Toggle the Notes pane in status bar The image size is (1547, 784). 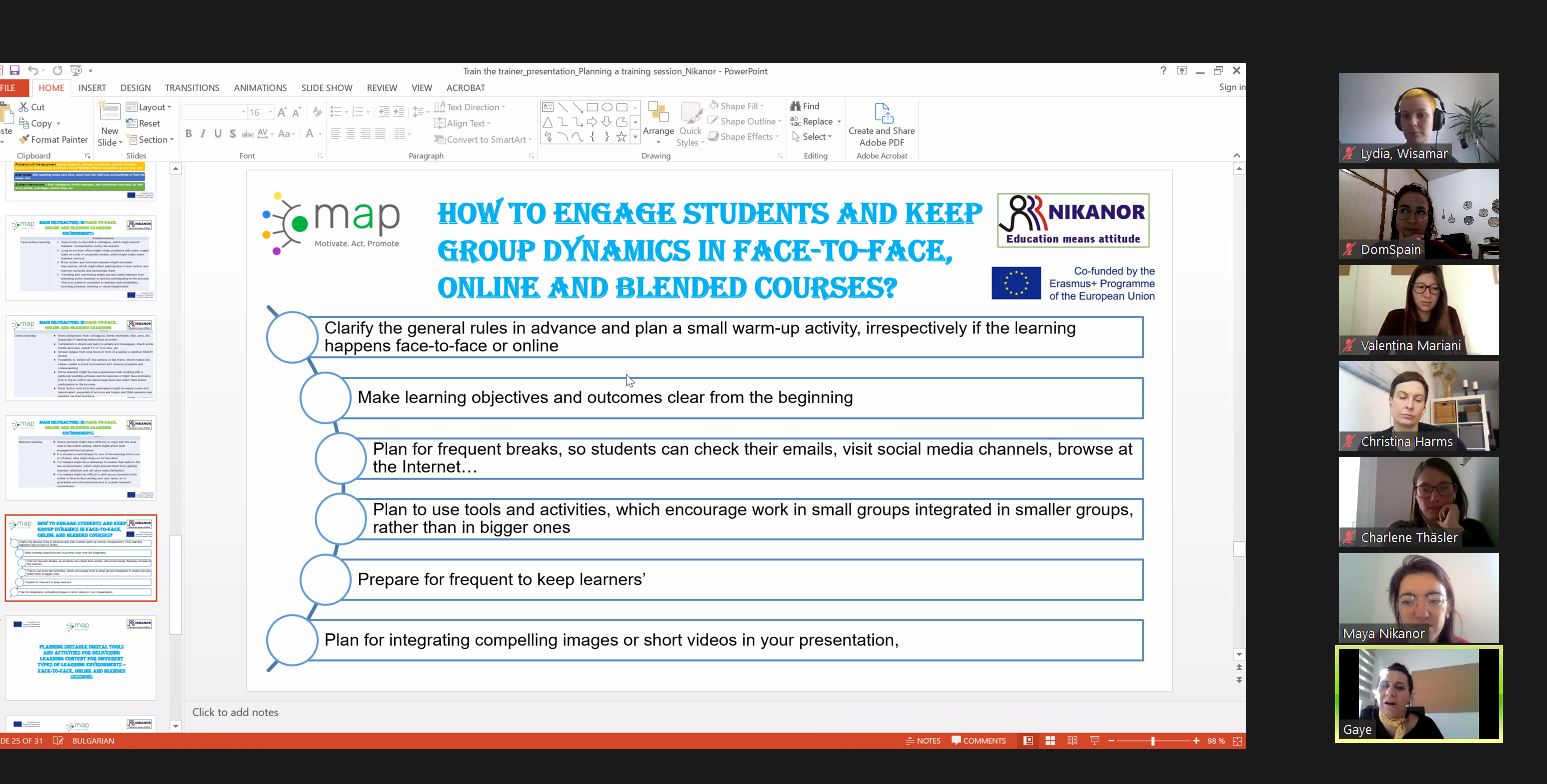[922, 741]
